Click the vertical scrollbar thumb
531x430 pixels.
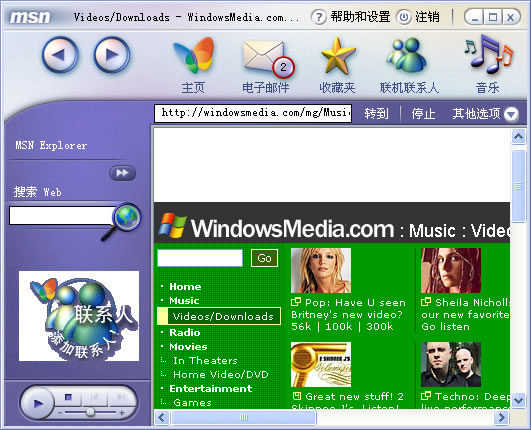coord(518,186)
